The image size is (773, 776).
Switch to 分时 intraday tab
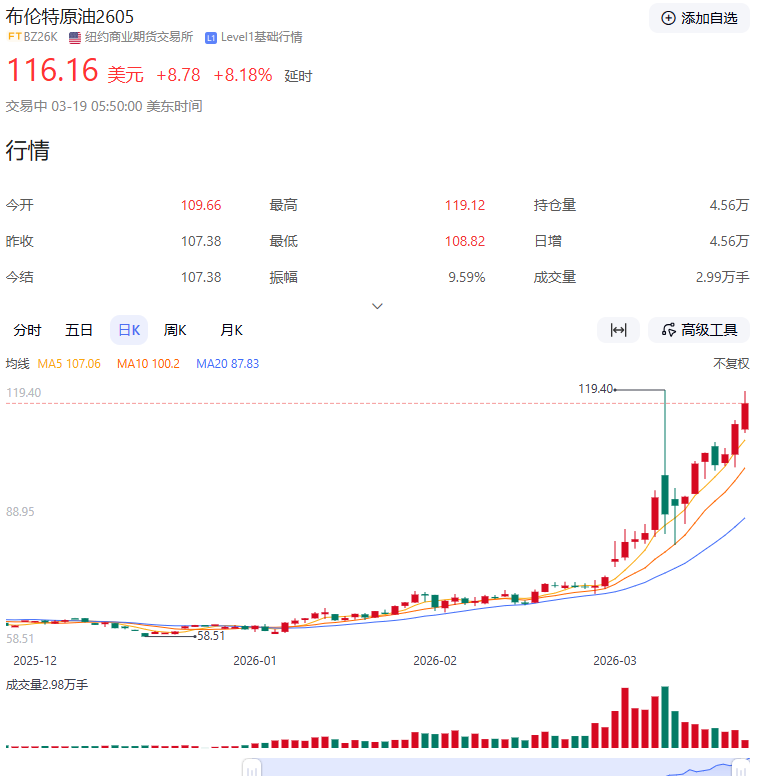(x=27, y=330)
